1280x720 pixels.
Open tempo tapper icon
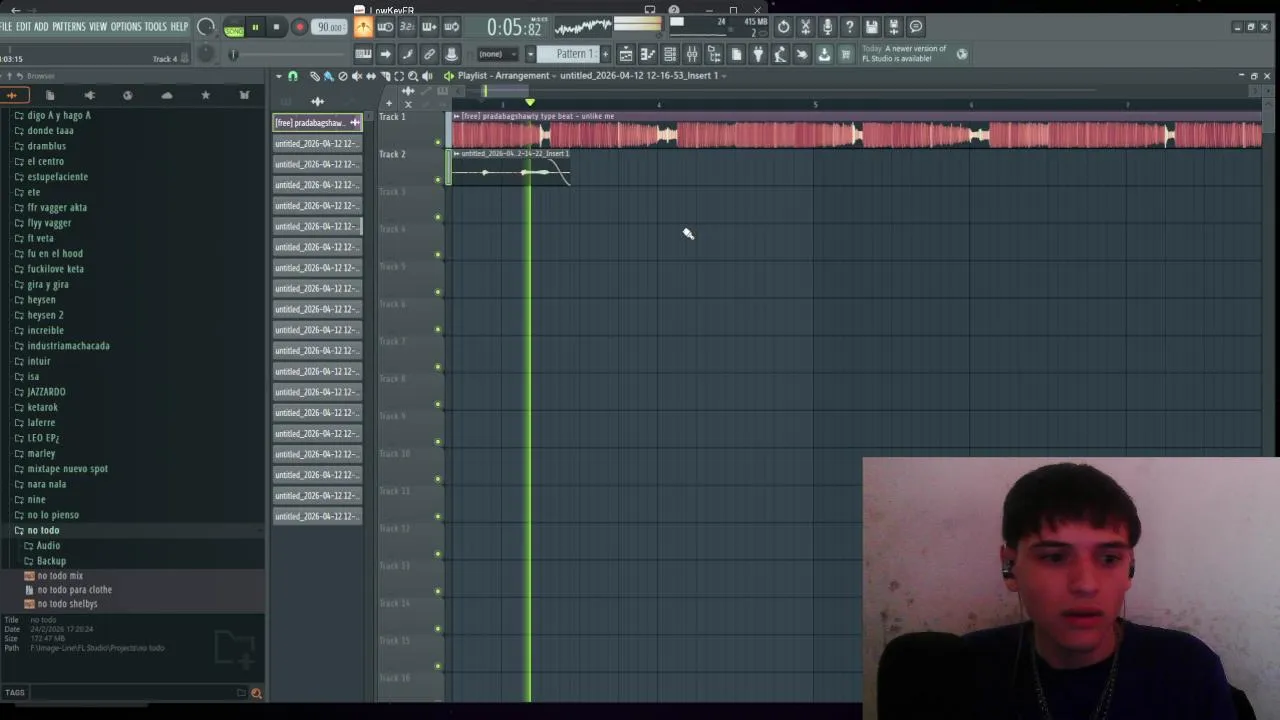point(780,54)
